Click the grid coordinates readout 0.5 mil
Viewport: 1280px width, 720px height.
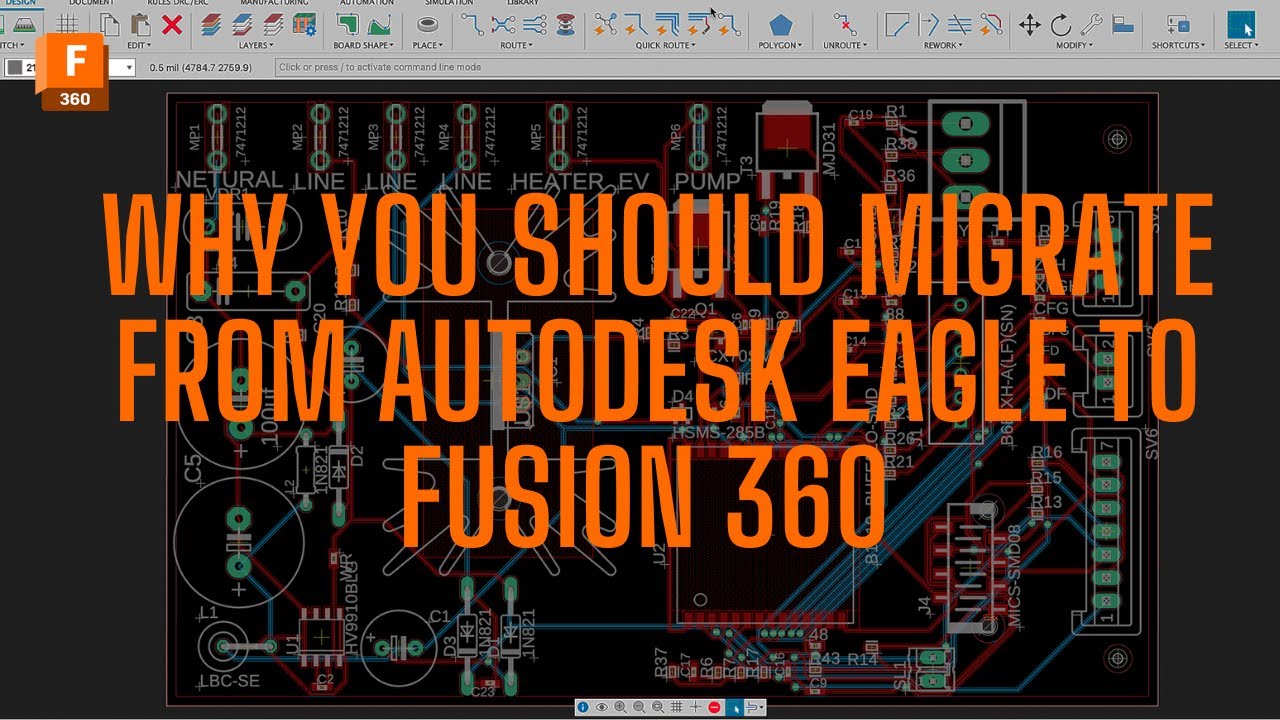point(201,68)
